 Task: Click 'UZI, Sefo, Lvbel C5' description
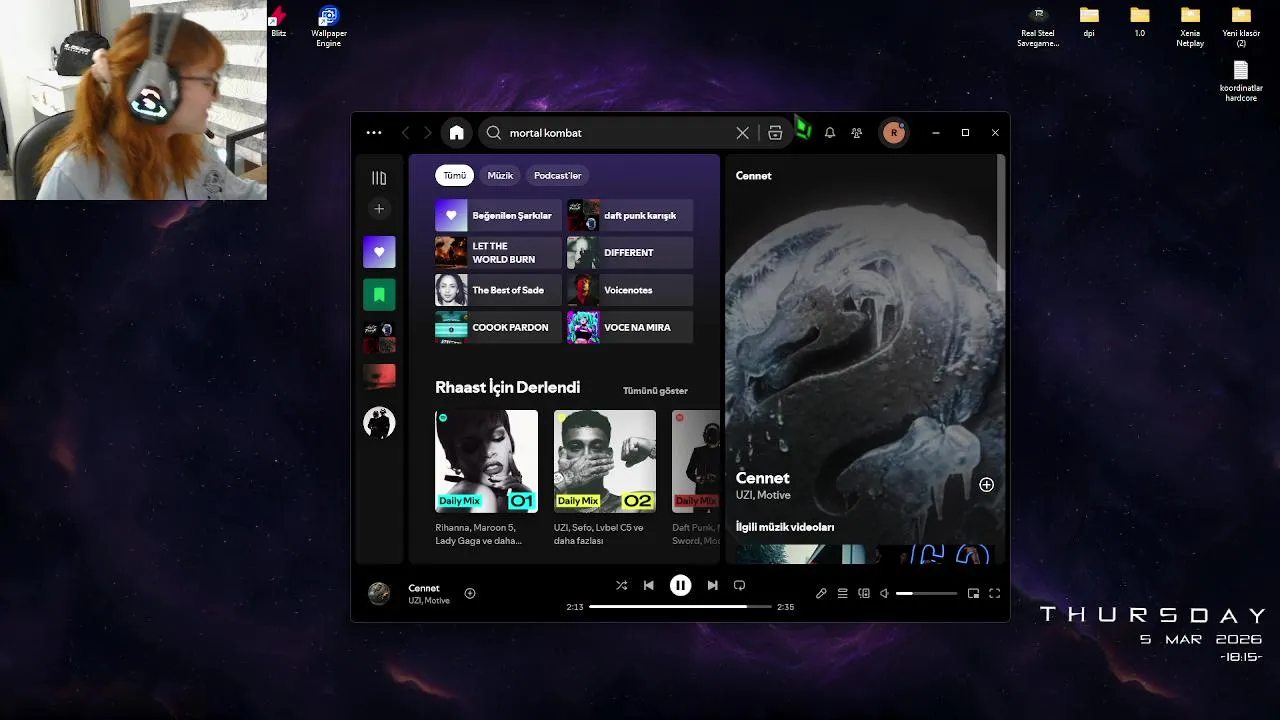point(598,534)
